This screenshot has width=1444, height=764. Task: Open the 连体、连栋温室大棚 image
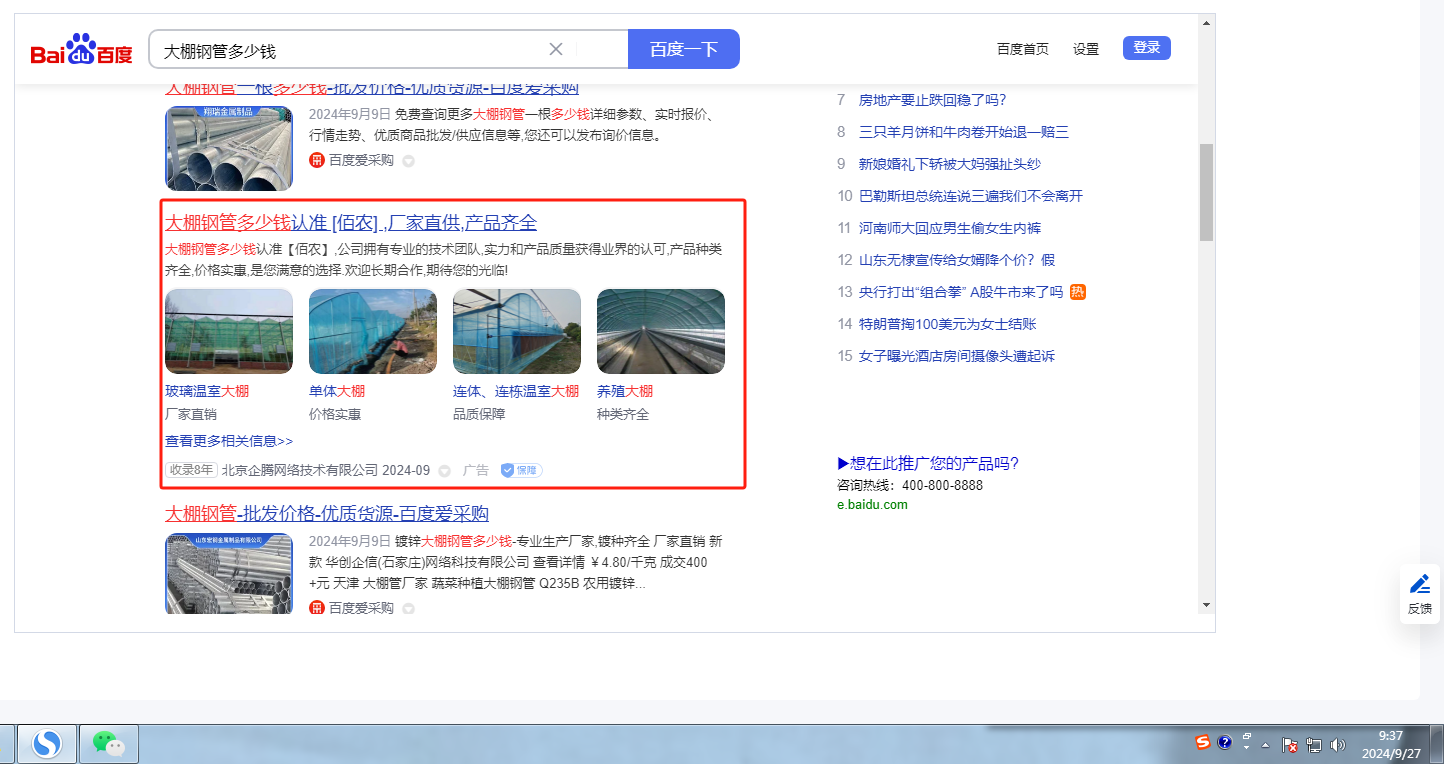click(517, 332)
